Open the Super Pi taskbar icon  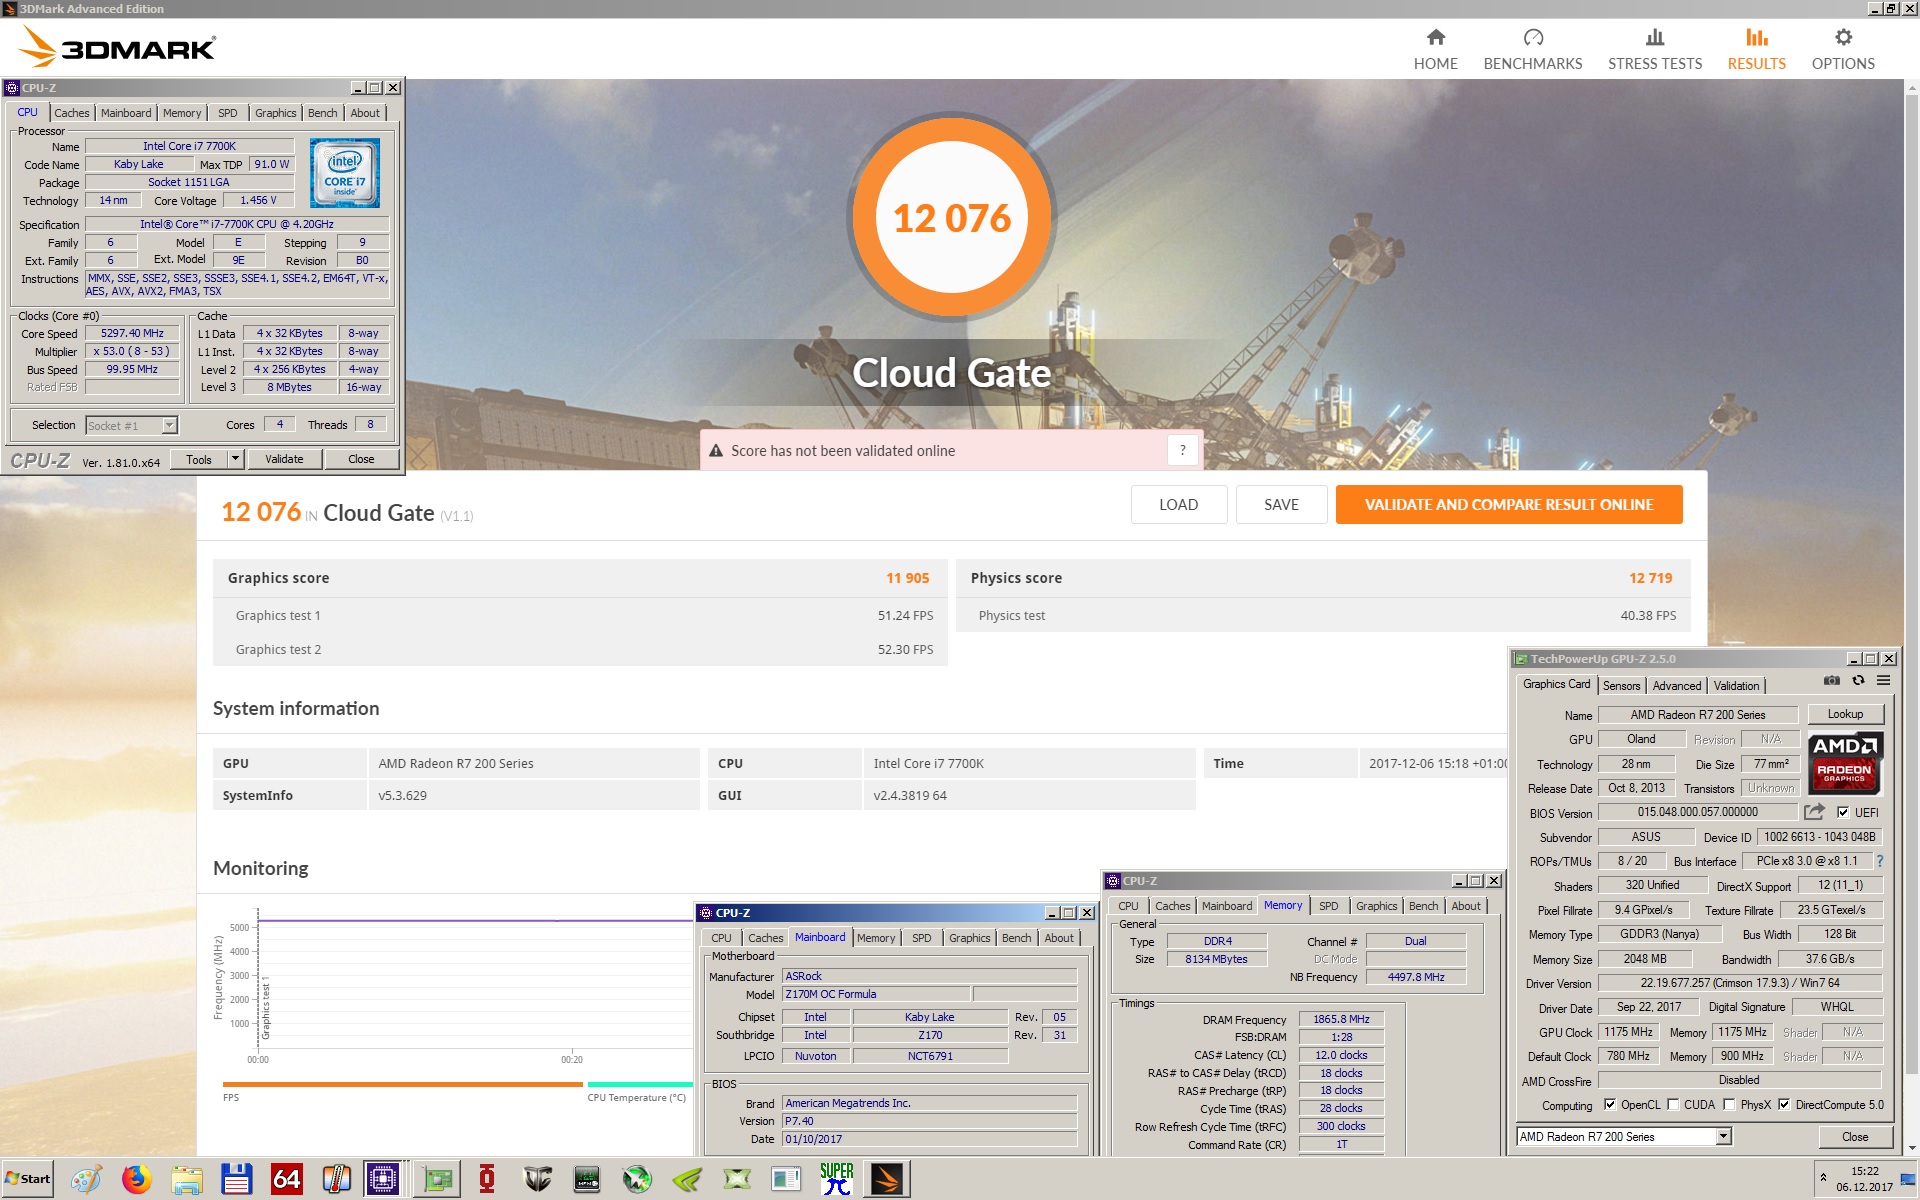tap(836, 1180)
